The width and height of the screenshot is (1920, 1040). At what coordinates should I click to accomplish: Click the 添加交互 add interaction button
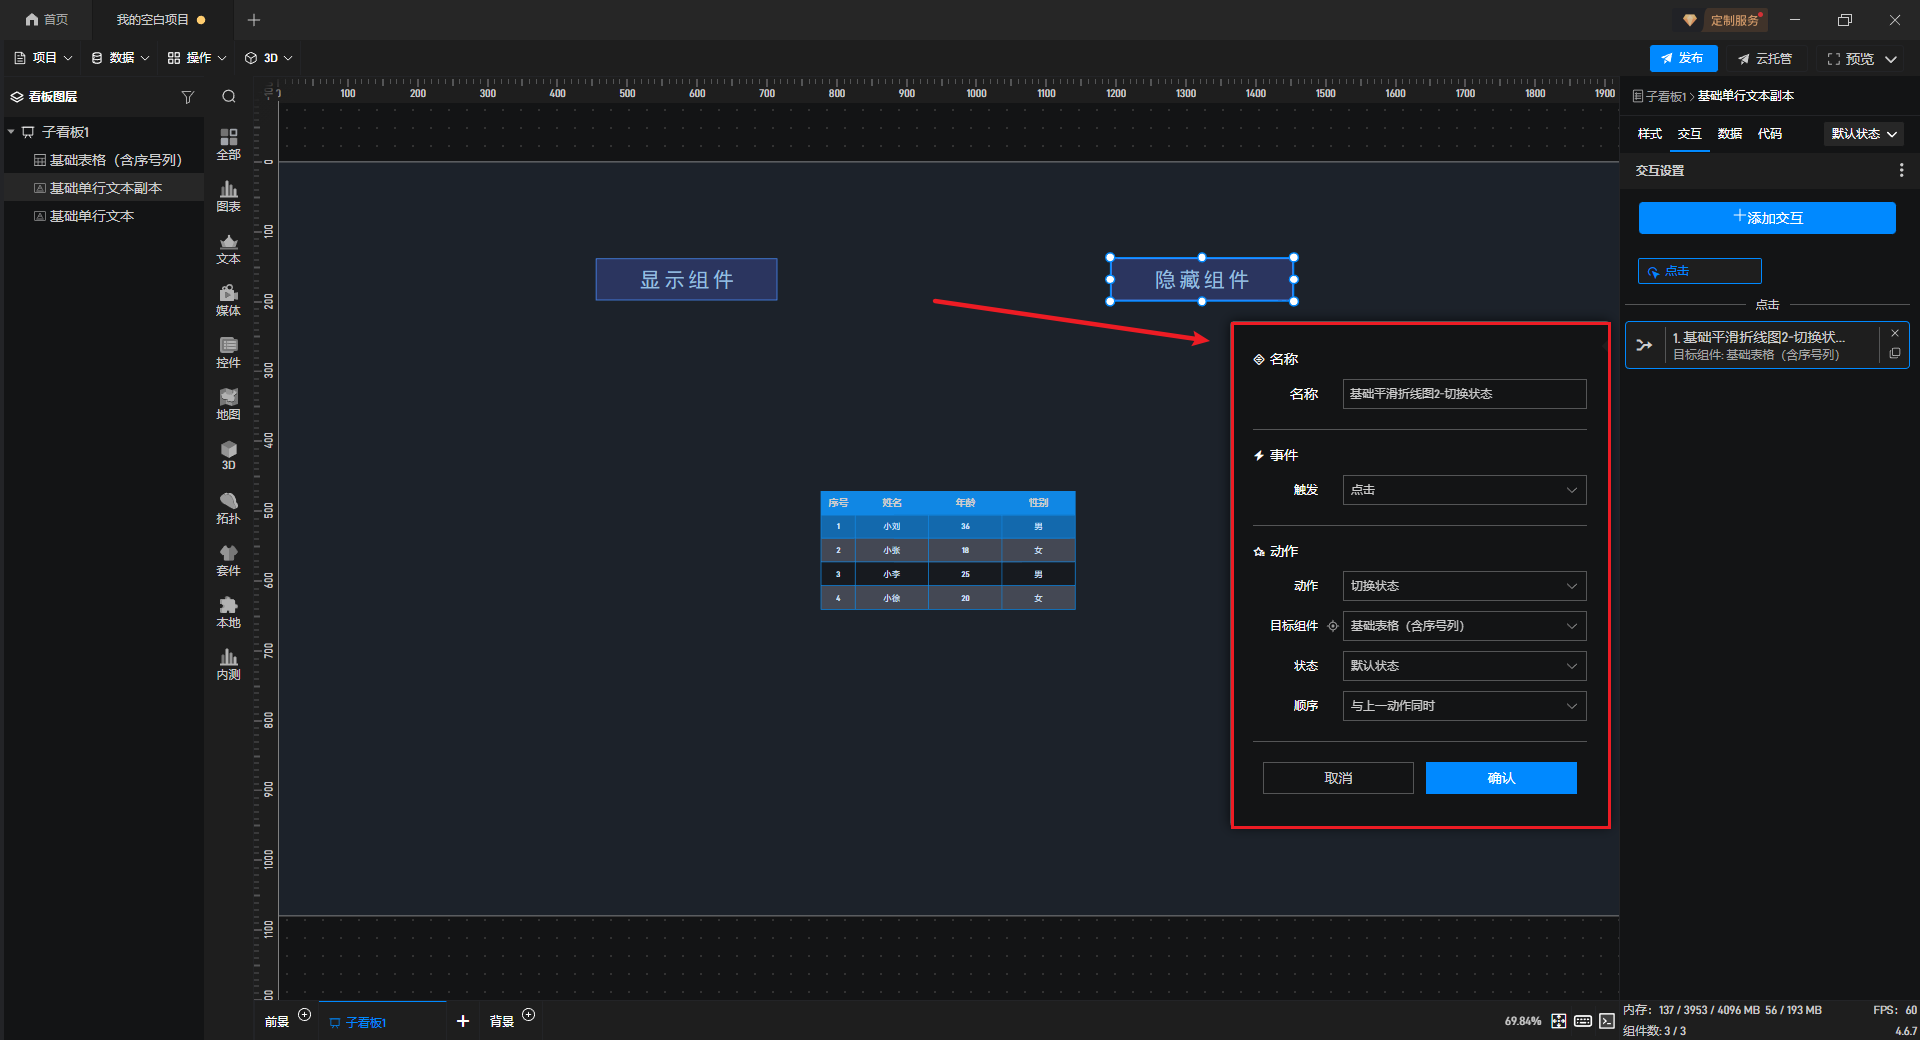(x=1767, y=218)
